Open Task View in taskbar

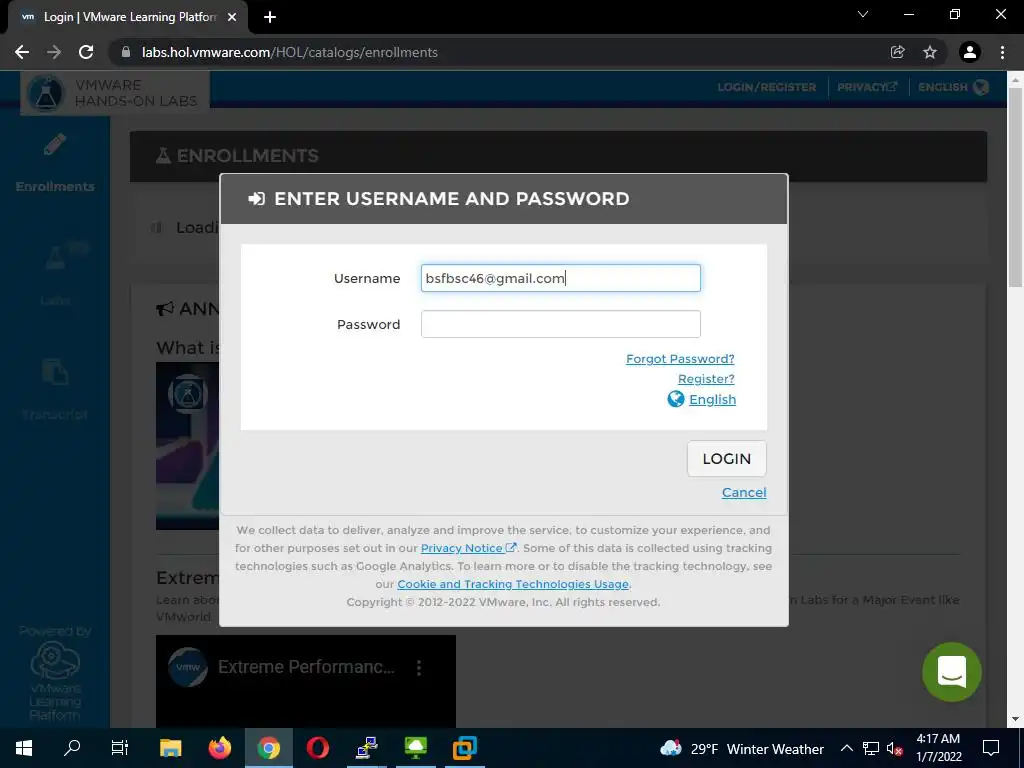[120, 748]
